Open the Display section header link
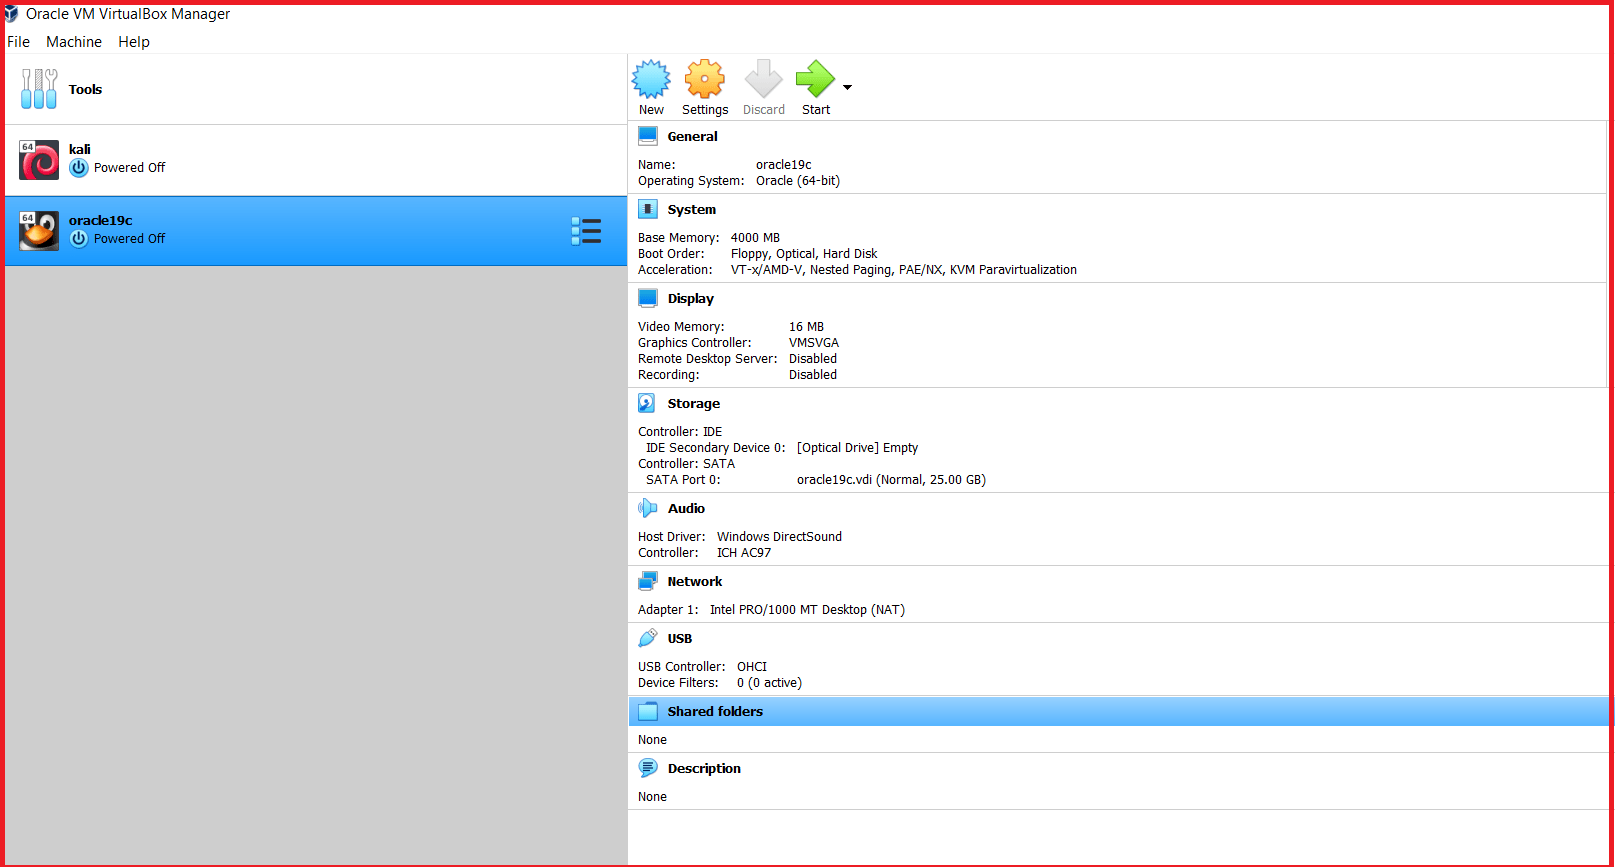1615x867 pixels. (x=691, y=299)
